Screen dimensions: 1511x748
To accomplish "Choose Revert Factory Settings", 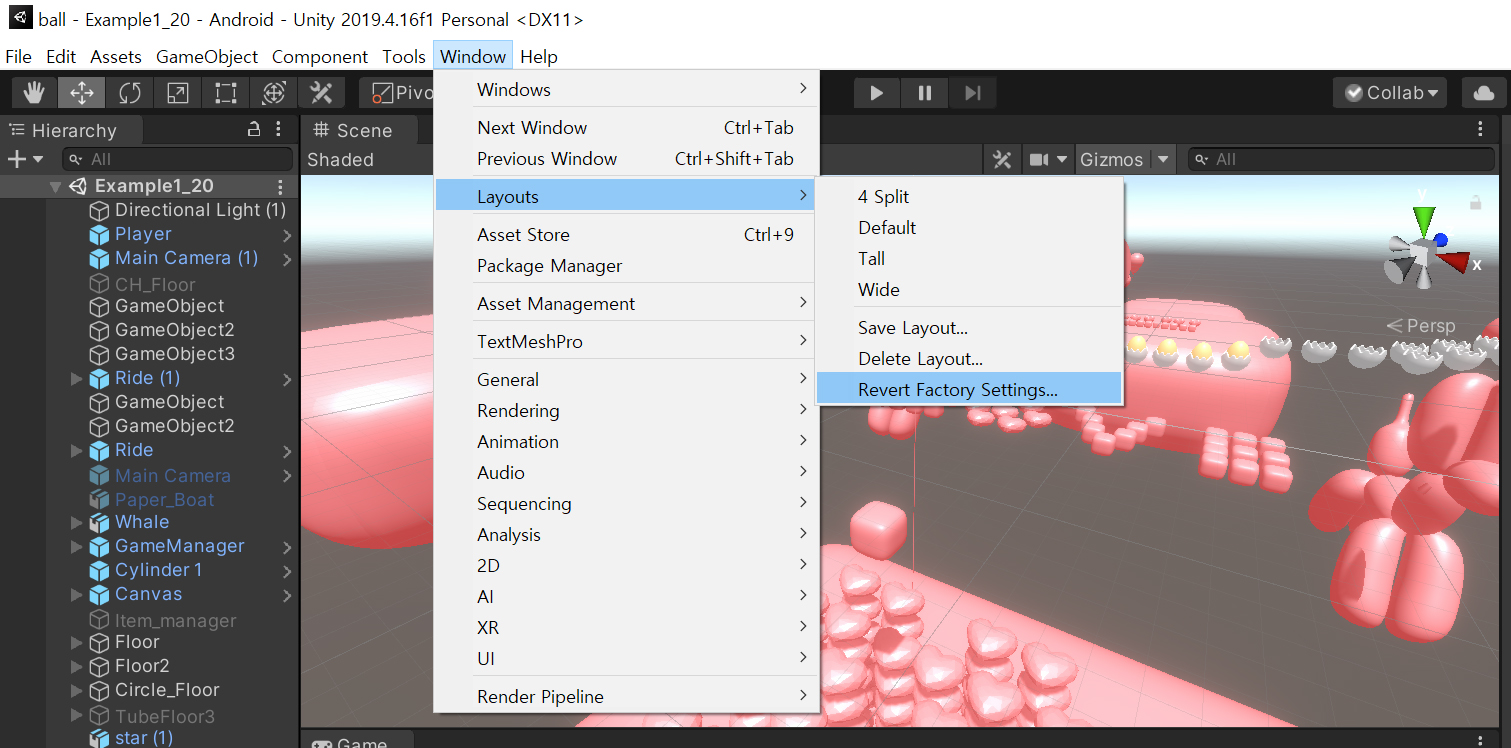I will click(969, 390).
